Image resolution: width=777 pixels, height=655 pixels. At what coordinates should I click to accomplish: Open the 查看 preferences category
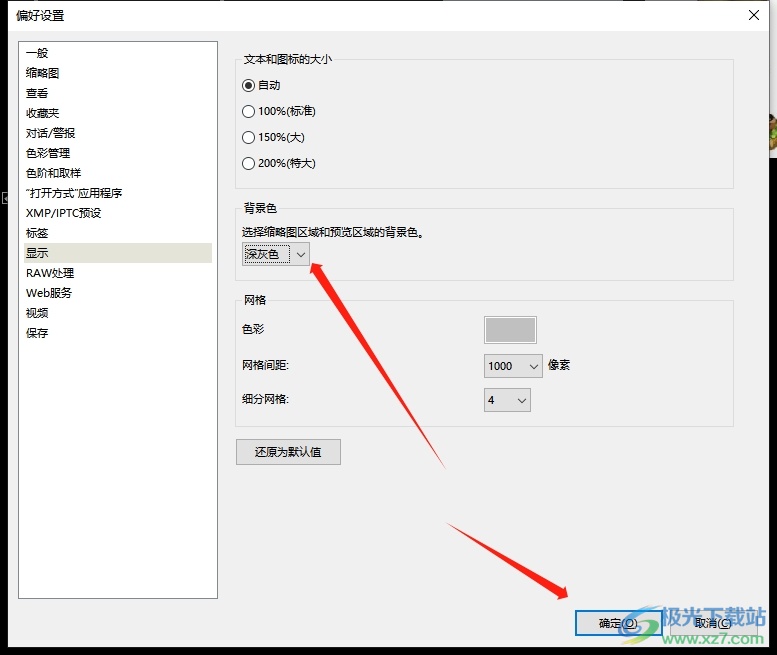pyautogui.click(x=118, y=93)
